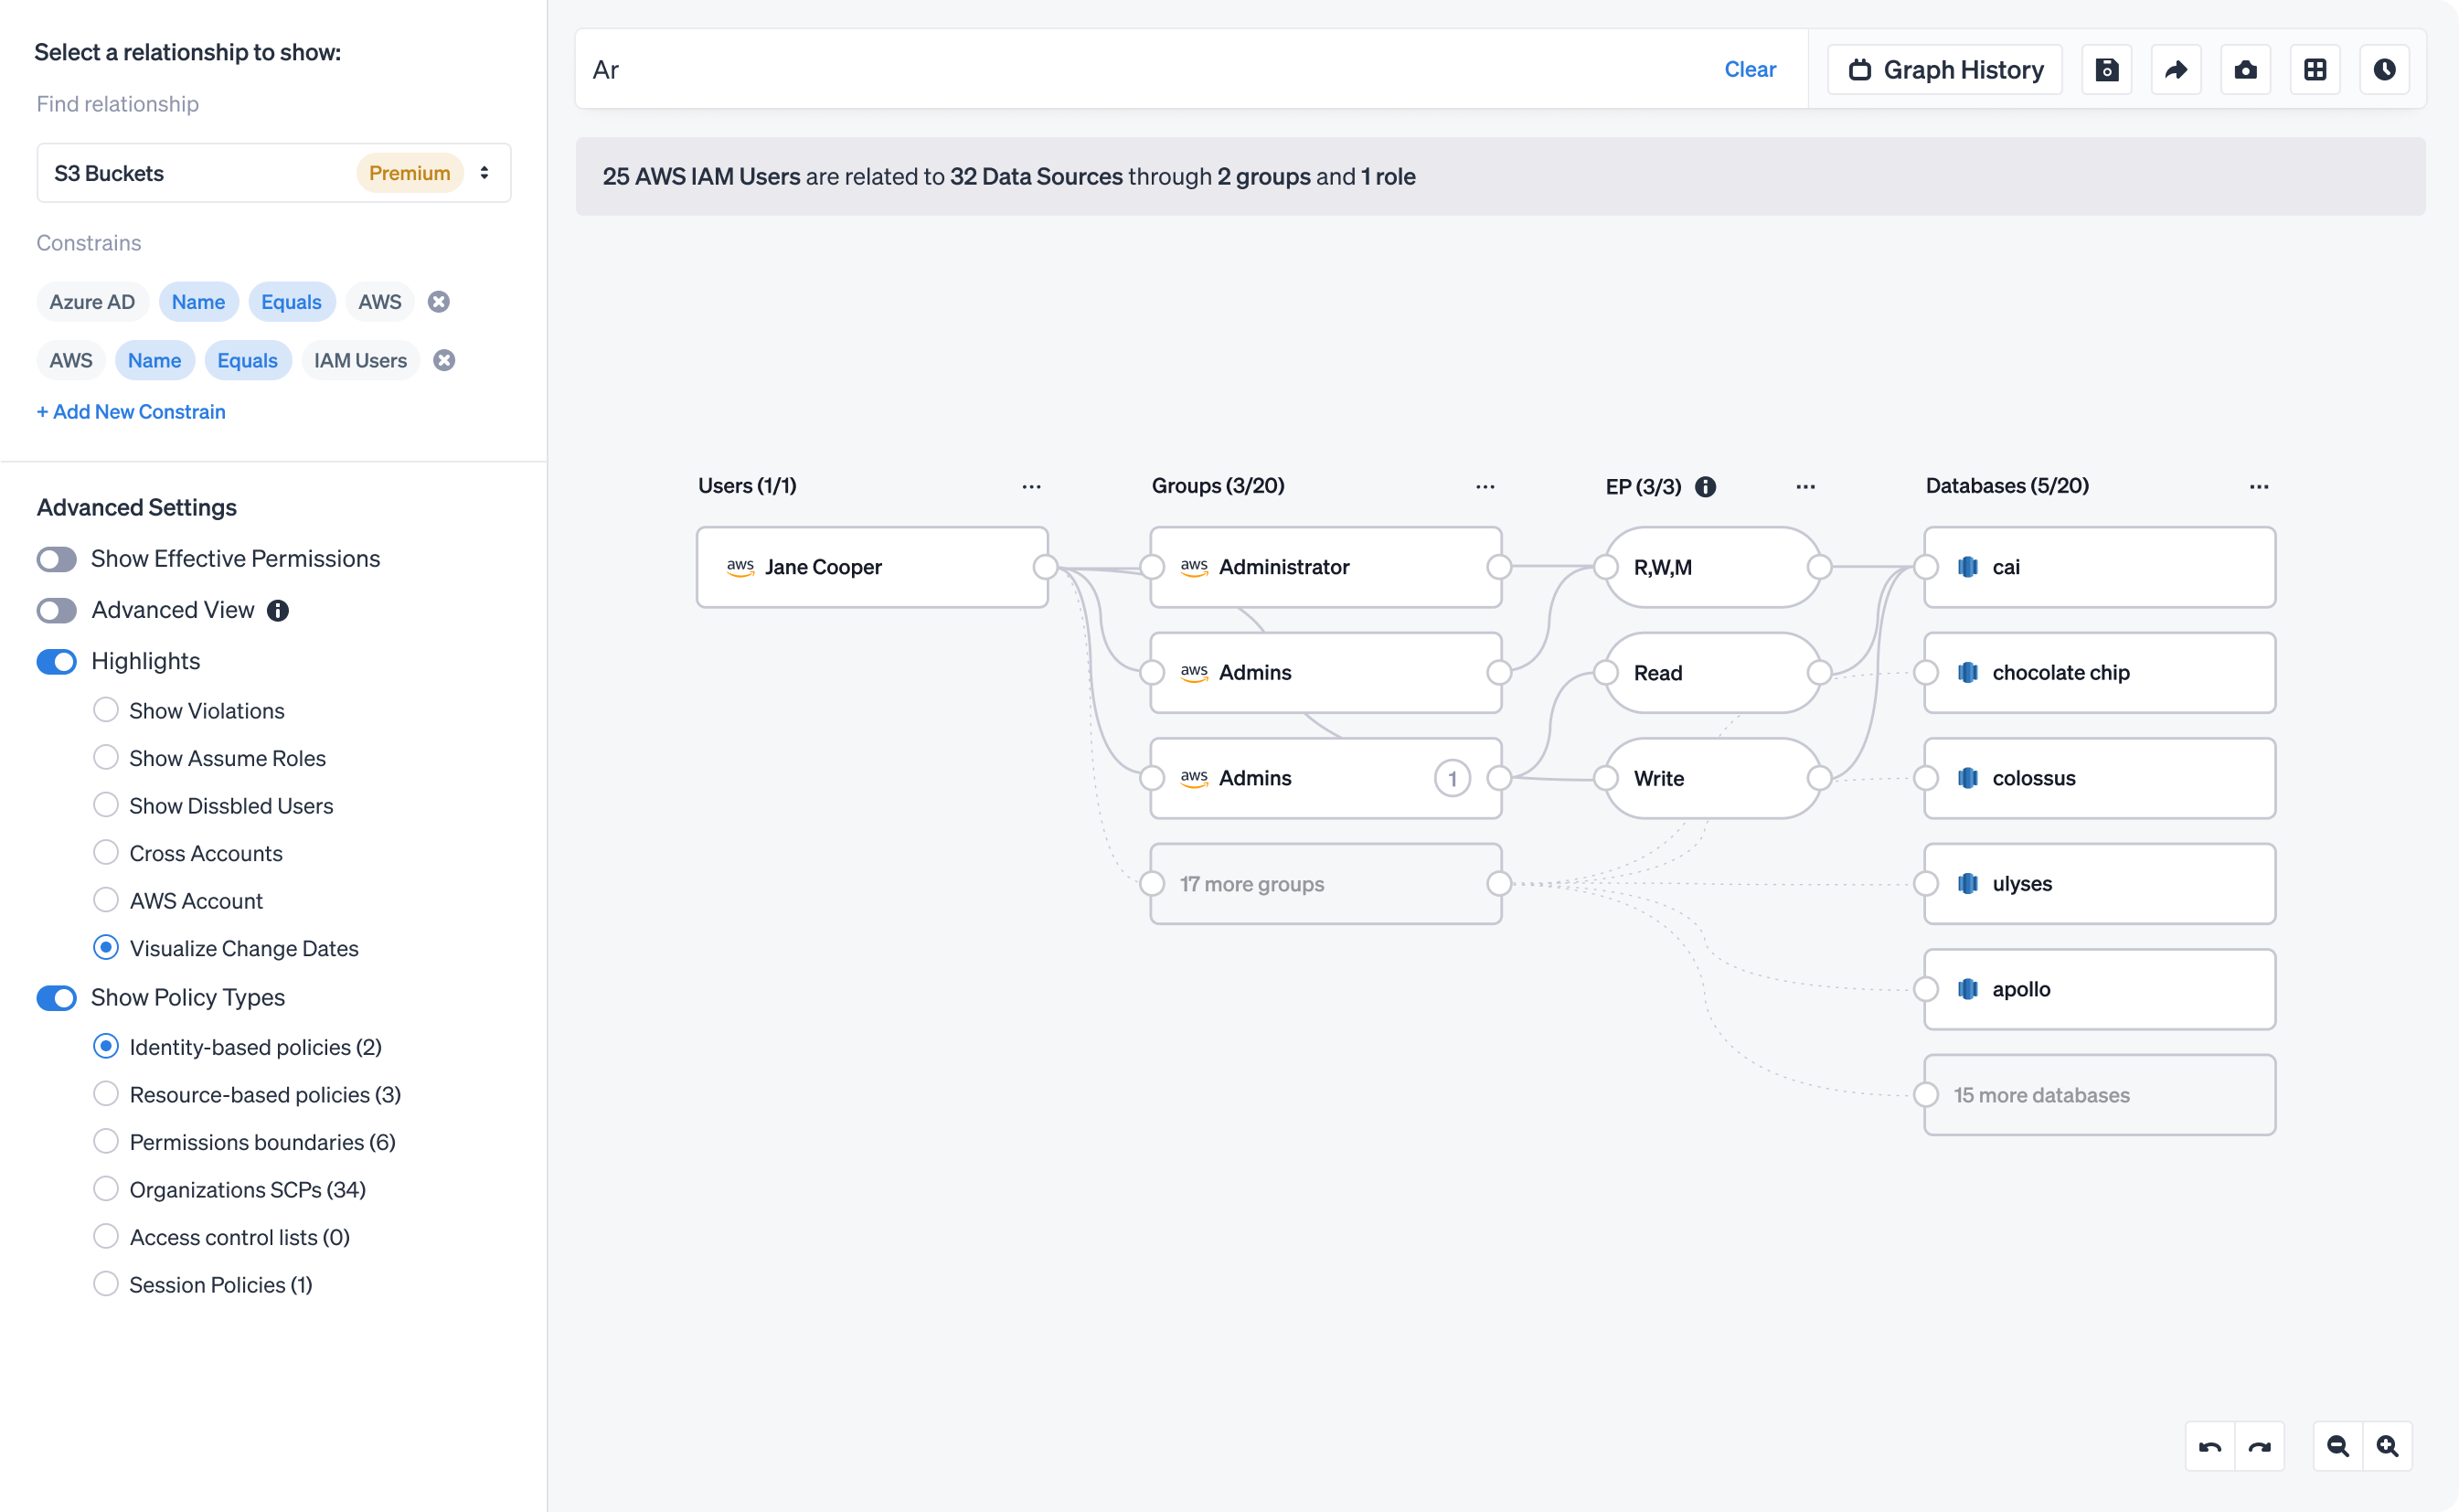Take a snapshot with camera icon
This screenshot has width=2459, height=1512.
(x=2245, y=70)
